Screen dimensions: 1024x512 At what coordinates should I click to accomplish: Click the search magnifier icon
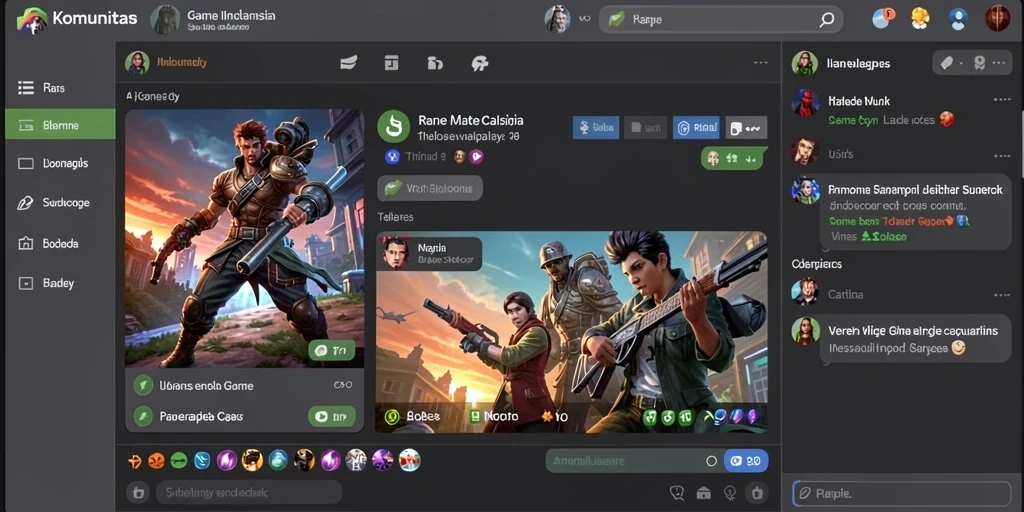pyautogui.click(x=826, y=20)
